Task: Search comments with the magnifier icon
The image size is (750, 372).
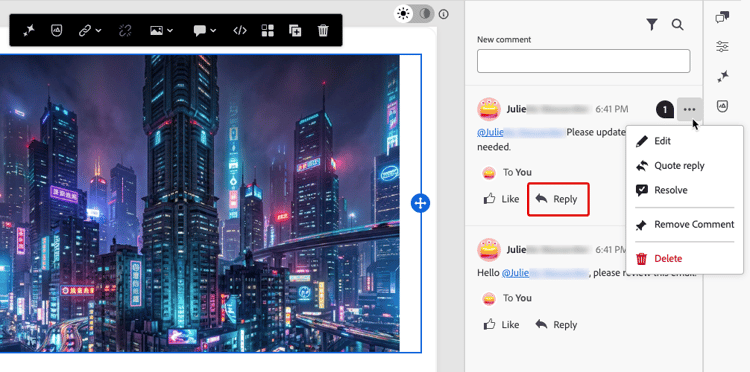Action: point(677,24)
